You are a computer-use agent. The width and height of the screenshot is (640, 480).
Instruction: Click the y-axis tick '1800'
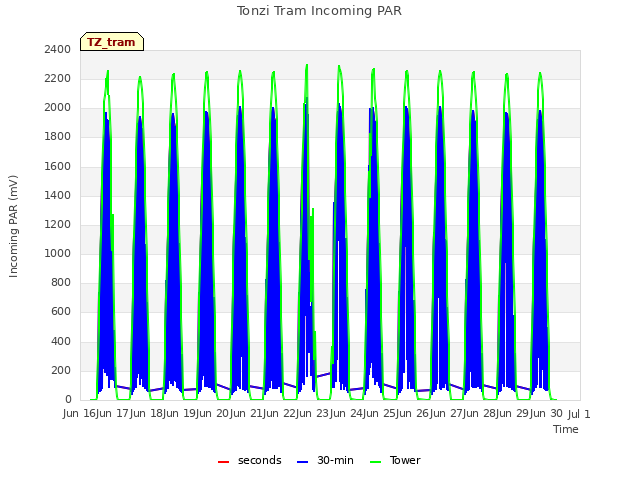tap(58, 137)
